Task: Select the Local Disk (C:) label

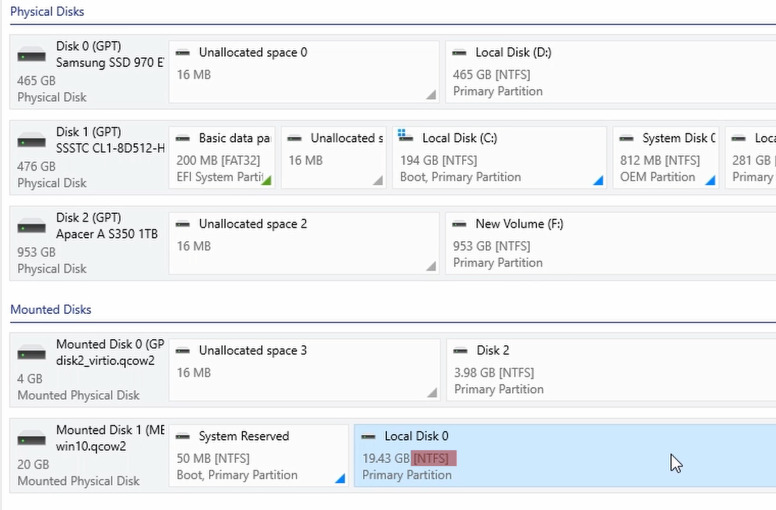Action: [x=460, y=138]
